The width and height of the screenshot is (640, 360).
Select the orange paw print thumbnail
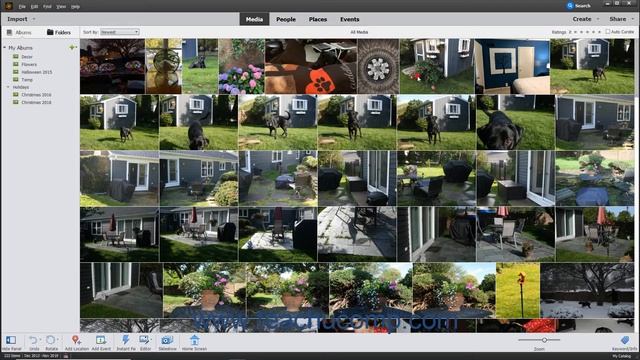(311, 66)
